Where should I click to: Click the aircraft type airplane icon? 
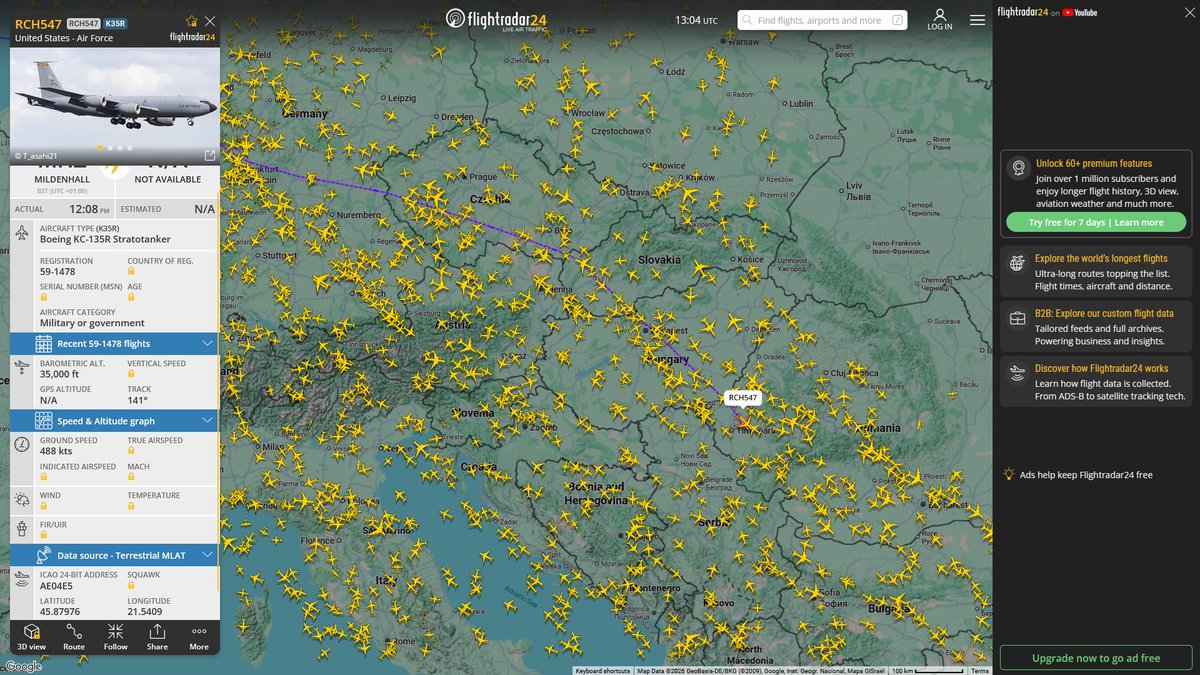[22, 233]
